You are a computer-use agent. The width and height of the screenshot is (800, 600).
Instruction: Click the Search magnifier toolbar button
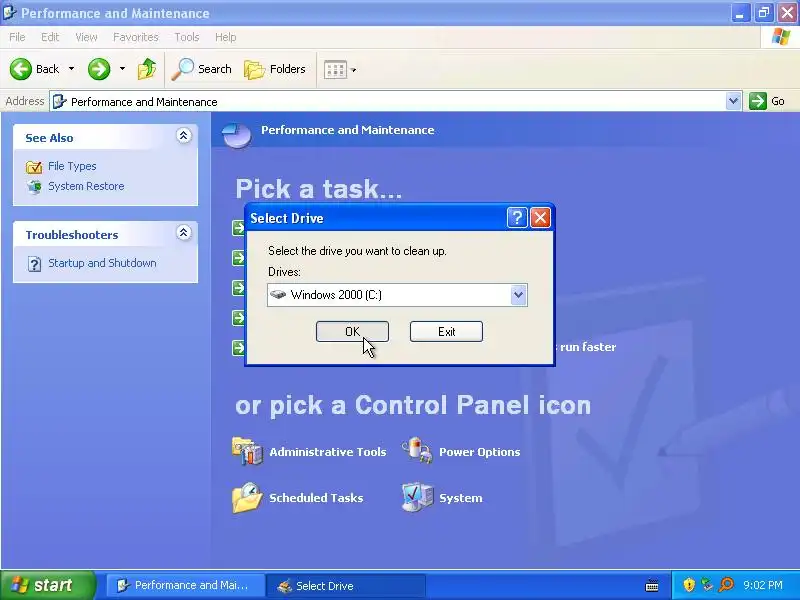[x=202, y=69]
